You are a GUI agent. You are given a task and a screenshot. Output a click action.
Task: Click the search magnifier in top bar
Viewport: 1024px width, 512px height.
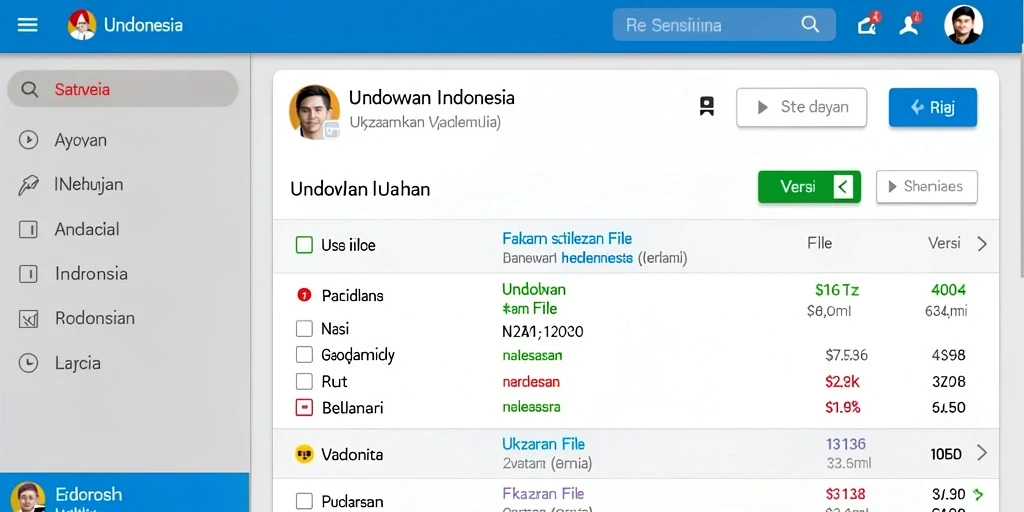(x=810, y=25)
